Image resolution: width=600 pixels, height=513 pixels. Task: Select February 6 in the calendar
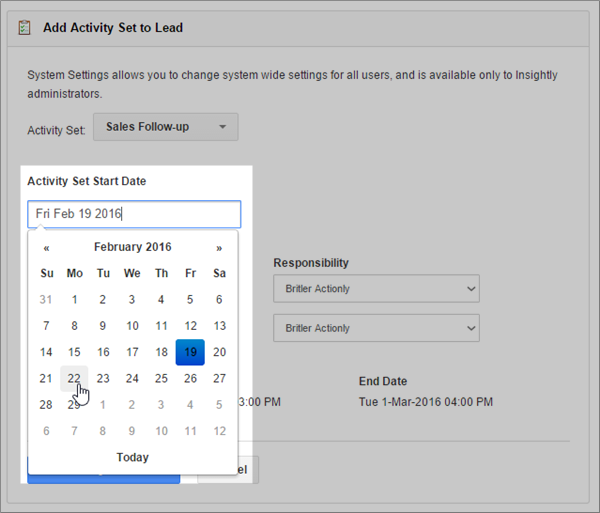click(x=219, y=299)
